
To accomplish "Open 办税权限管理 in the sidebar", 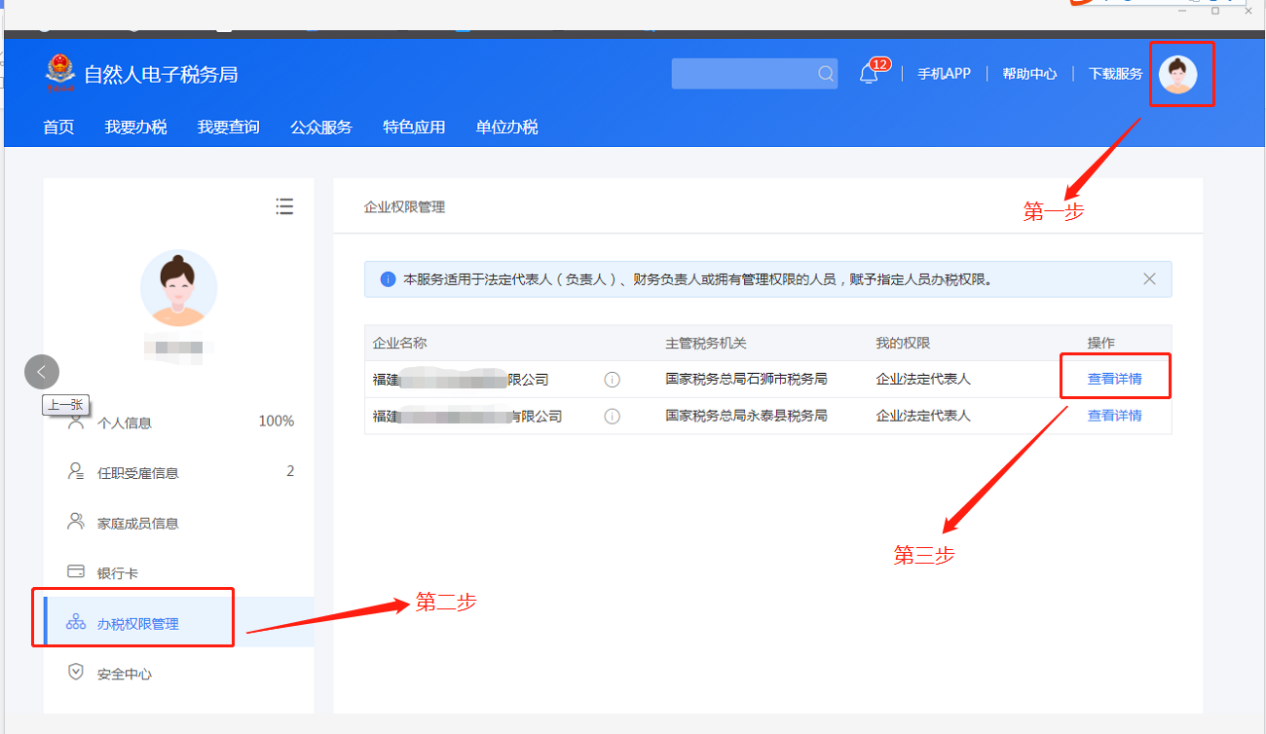I will tap(137, 624).
